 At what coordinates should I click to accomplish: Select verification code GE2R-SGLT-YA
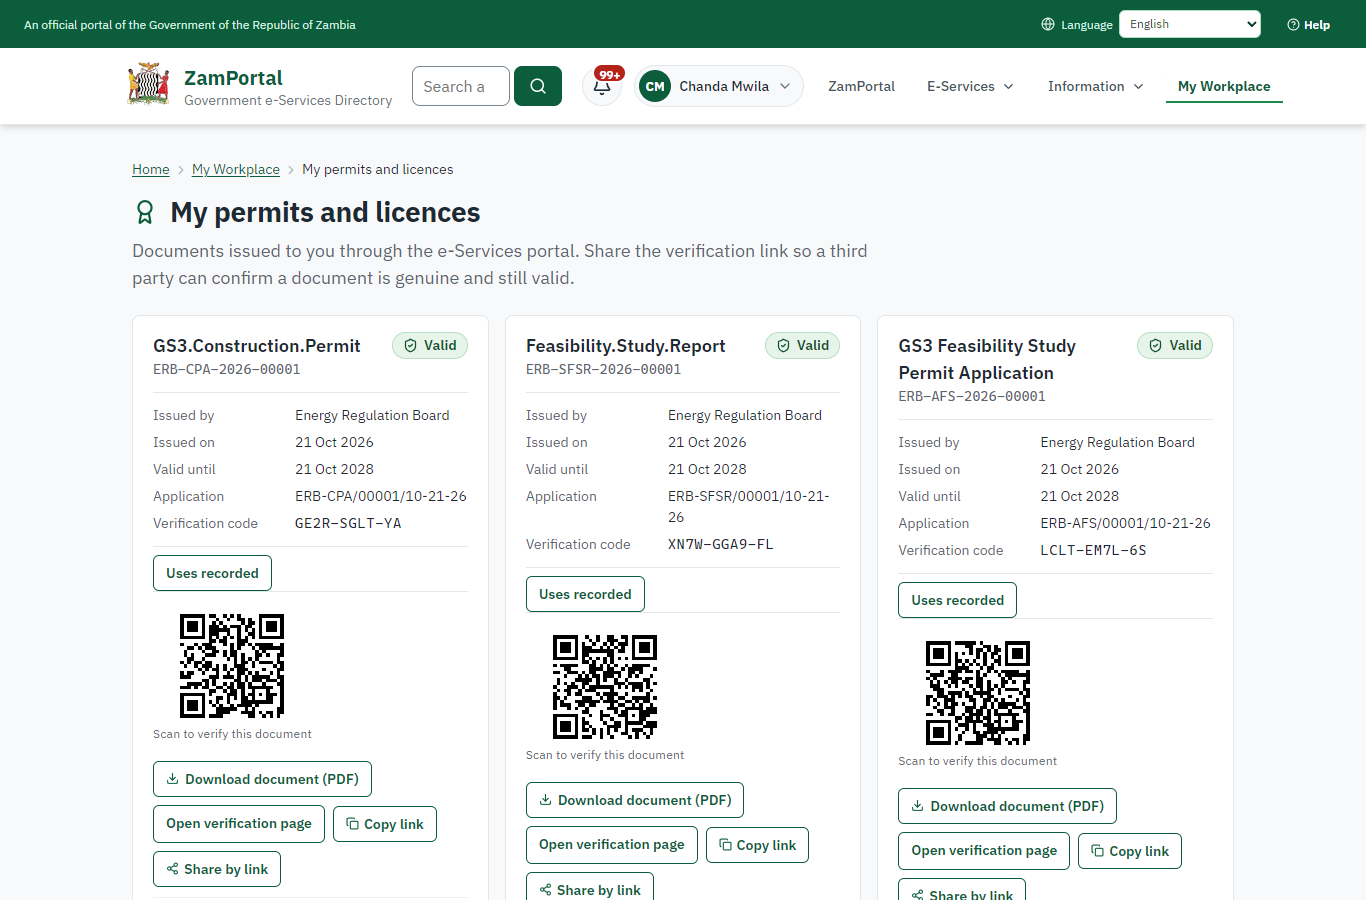click(348, 523)
